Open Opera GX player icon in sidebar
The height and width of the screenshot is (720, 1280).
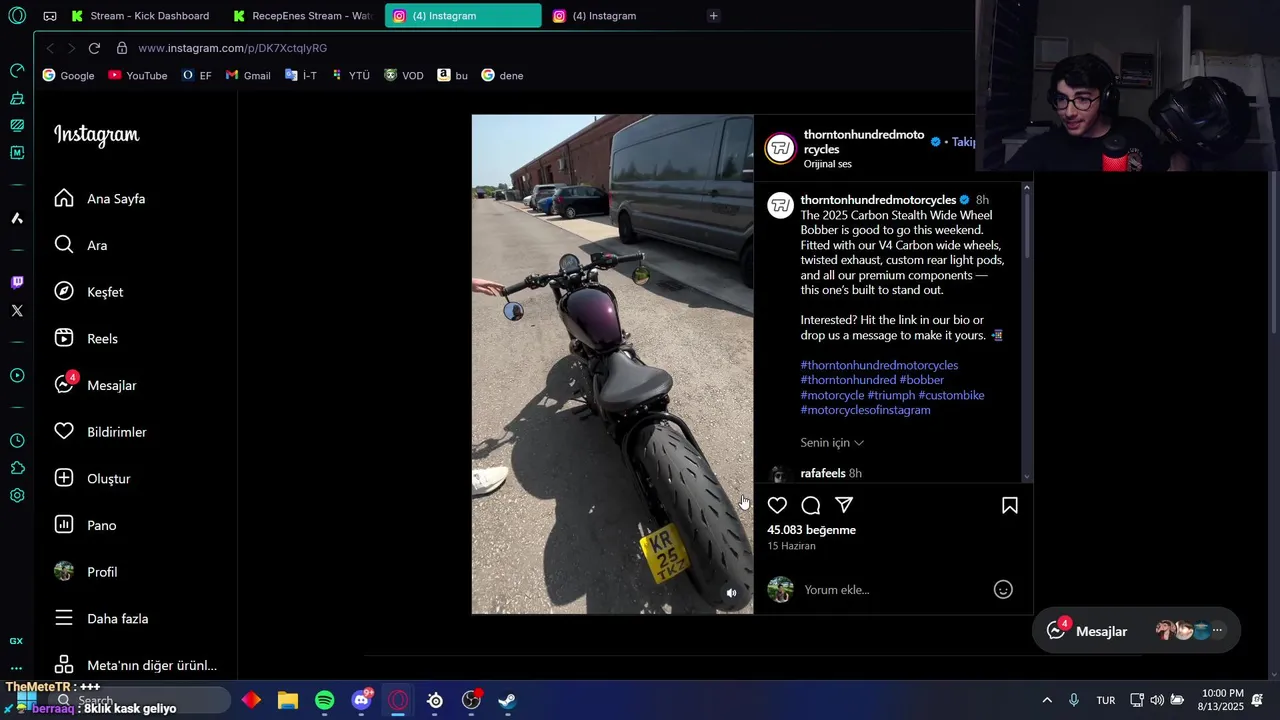click(17, 375)
